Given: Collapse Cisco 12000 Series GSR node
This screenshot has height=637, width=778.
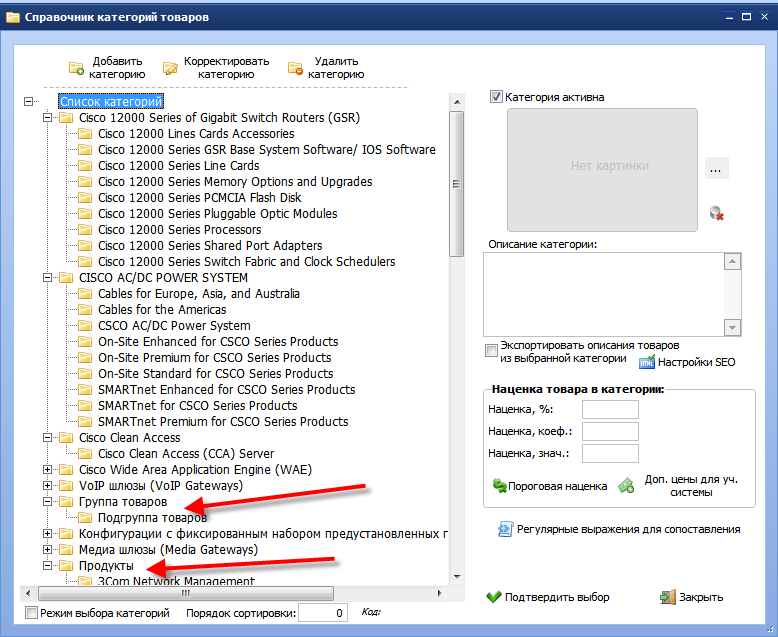Looking at the screenshot, I should [x=47, y=118].
